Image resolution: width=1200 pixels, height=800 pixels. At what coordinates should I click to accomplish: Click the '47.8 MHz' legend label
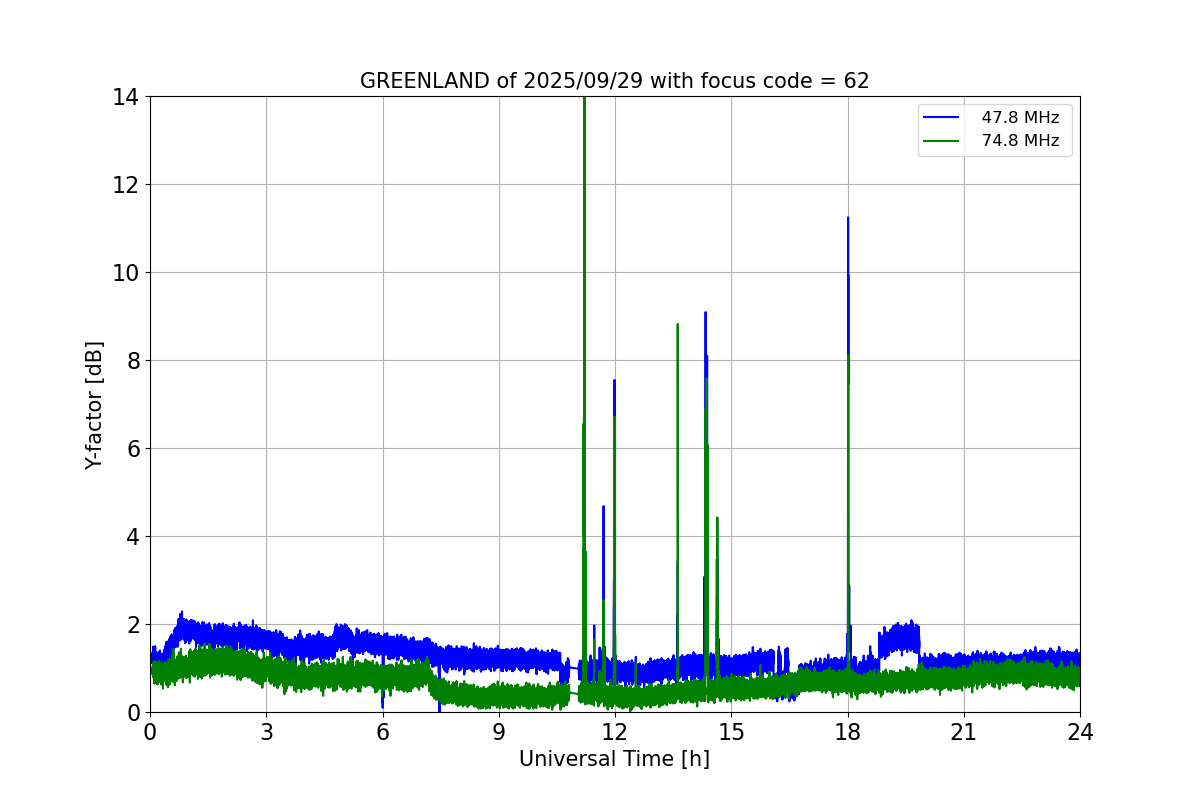(1020, 118)
